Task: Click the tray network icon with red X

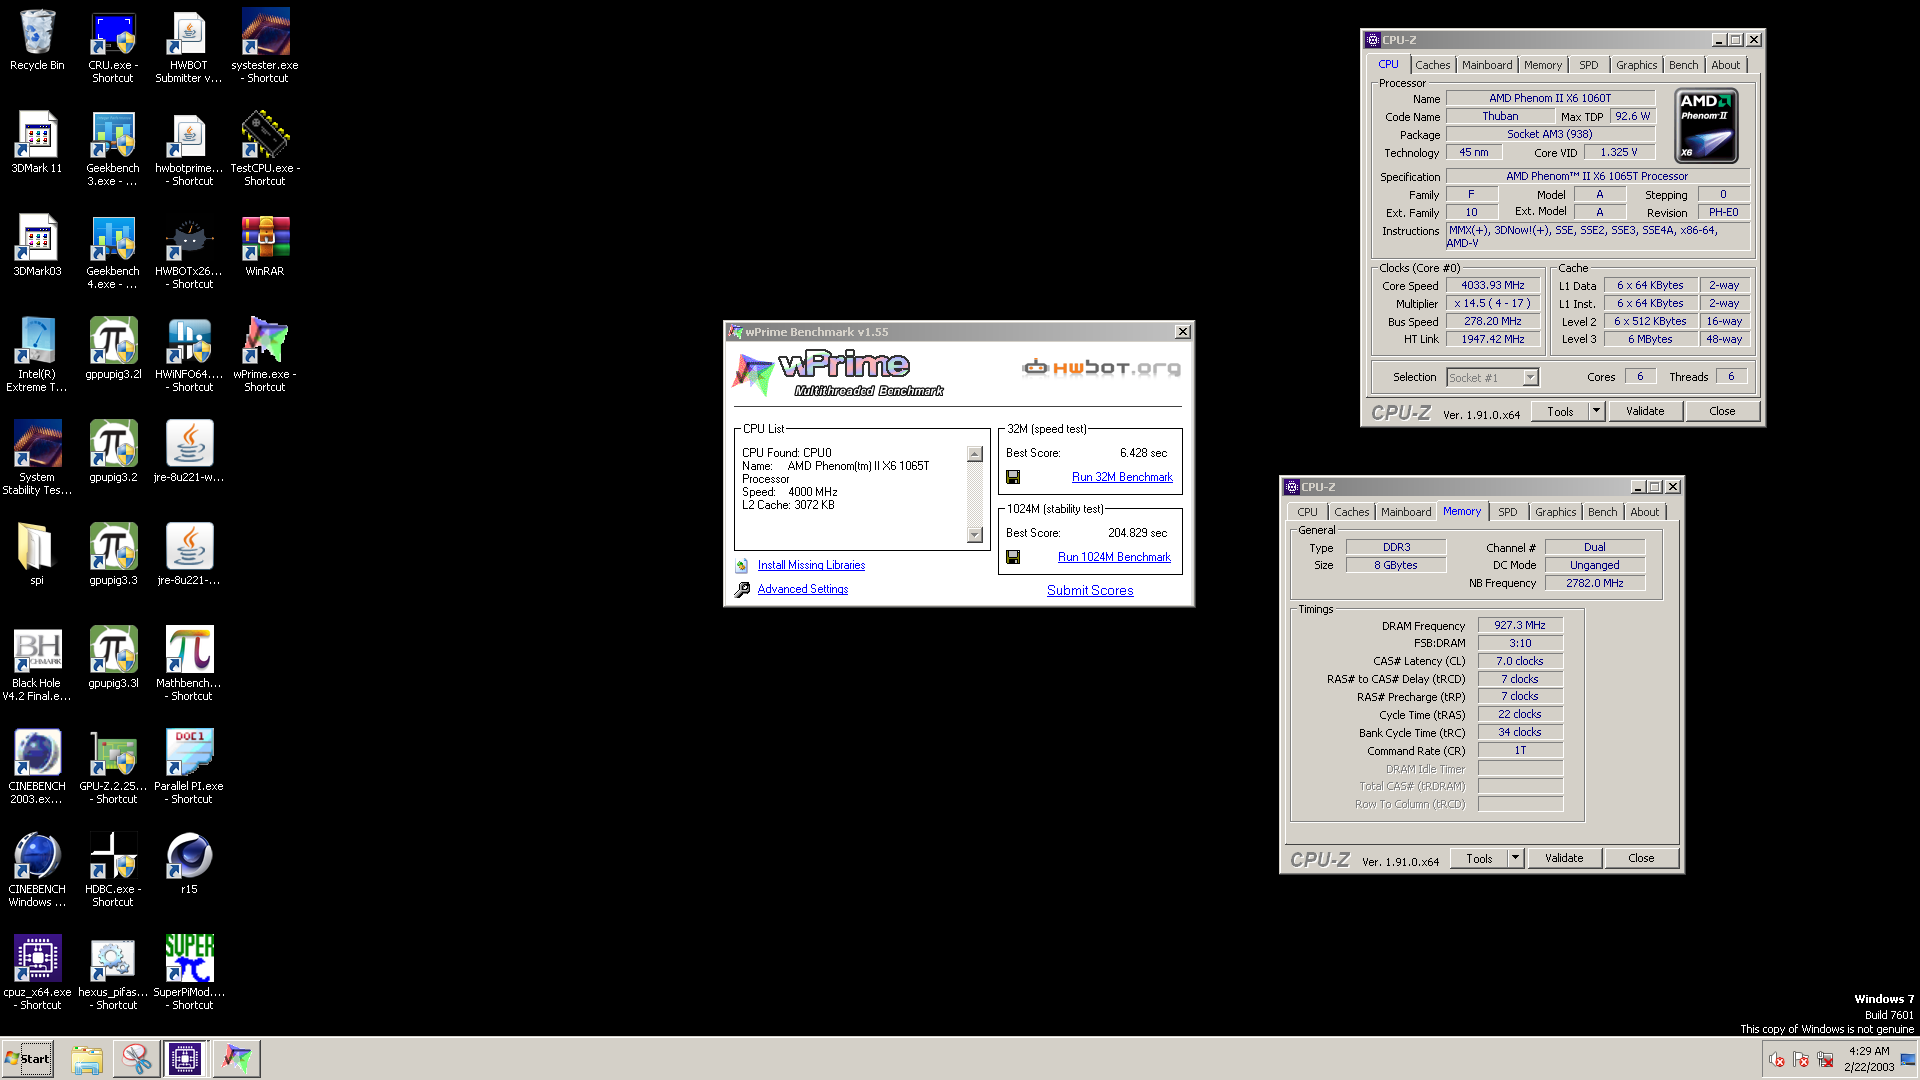Action: (1825, 1059)
